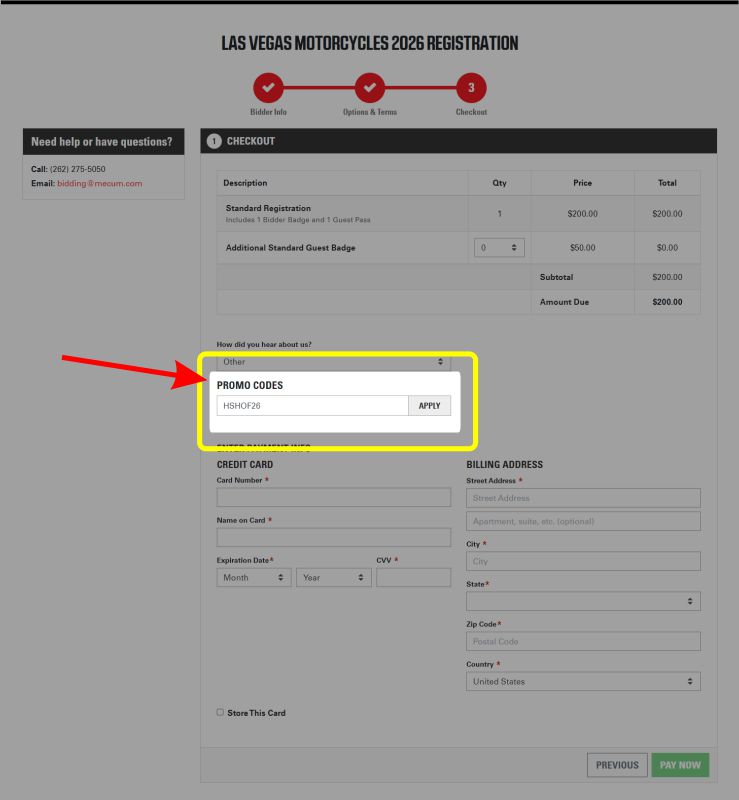Open the bidding@mecum.com email link
Screen dimensions: 739x800
pyautogui.click(x=100, y=183)
